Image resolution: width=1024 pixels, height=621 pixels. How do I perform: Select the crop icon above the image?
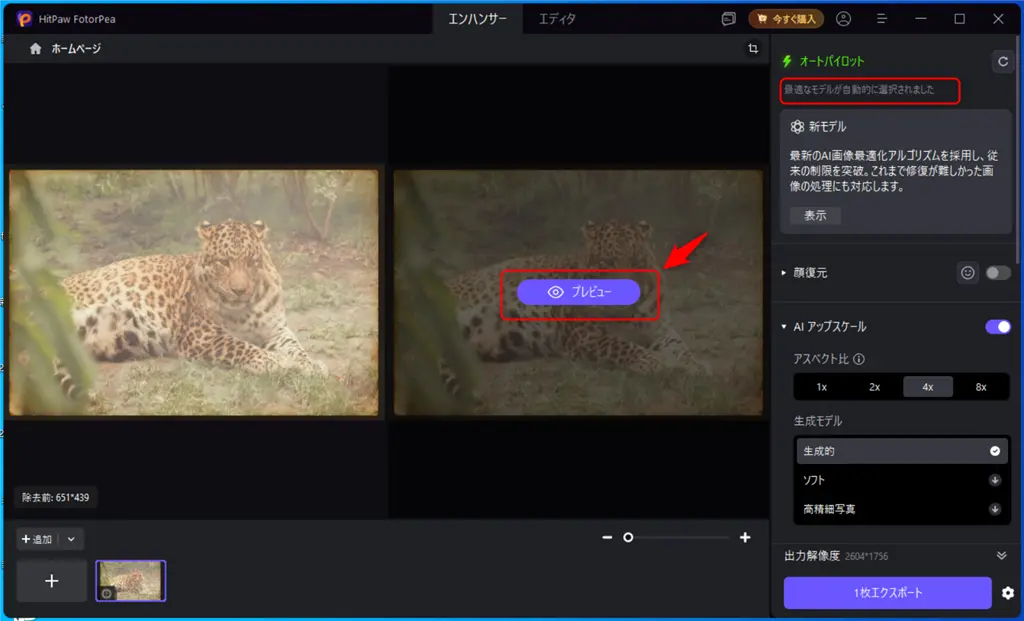click(x=753, y=47)
